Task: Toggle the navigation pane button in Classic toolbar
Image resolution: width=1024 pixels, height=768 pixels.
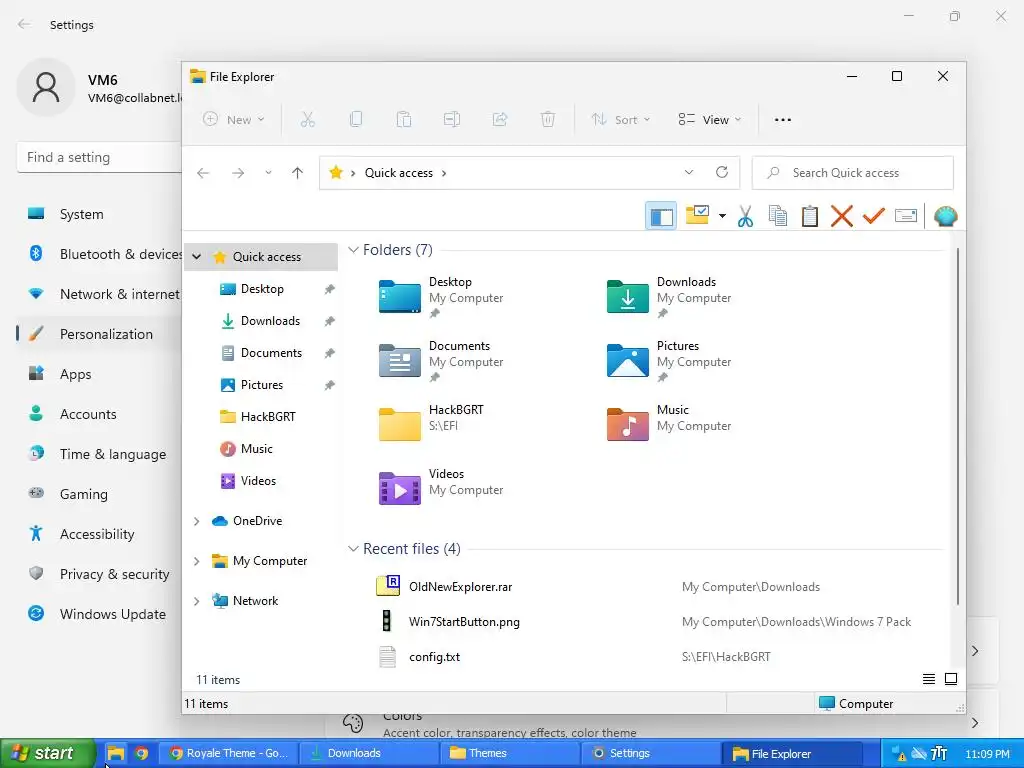Action: [660, 216]
